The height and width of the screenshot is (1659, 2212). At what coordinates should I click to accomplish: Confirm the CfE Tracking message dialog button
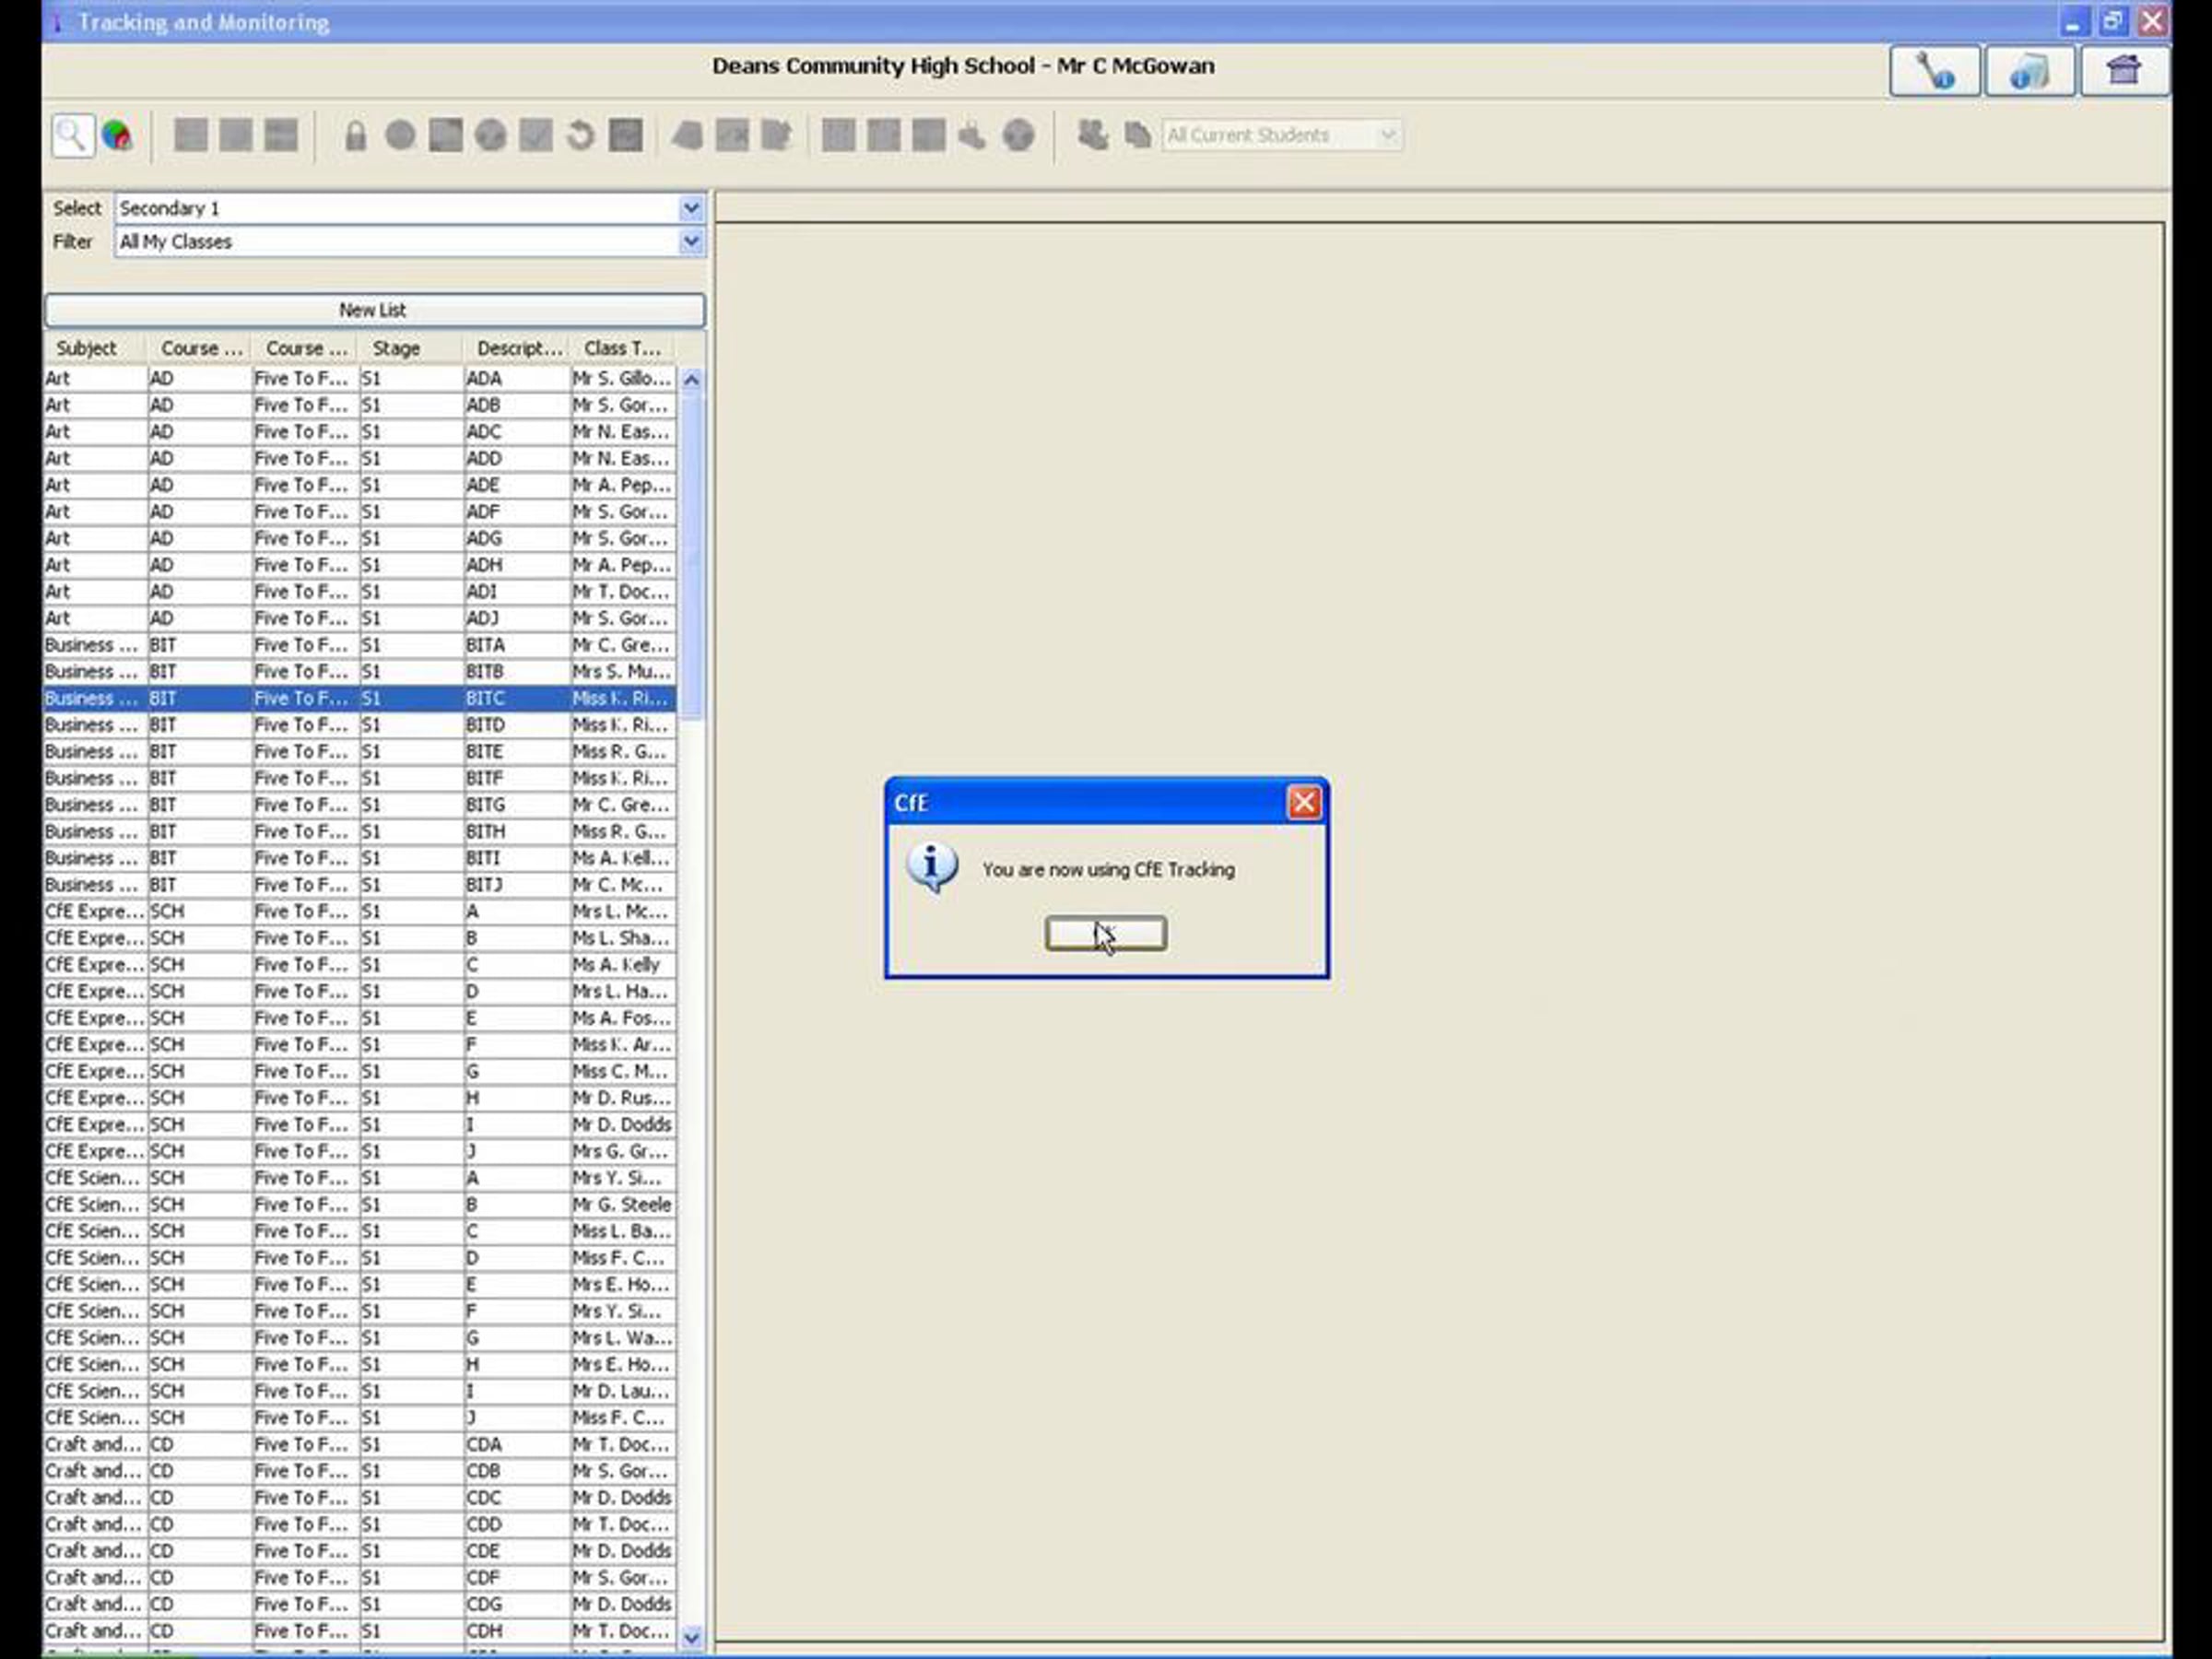(1105, 933)
